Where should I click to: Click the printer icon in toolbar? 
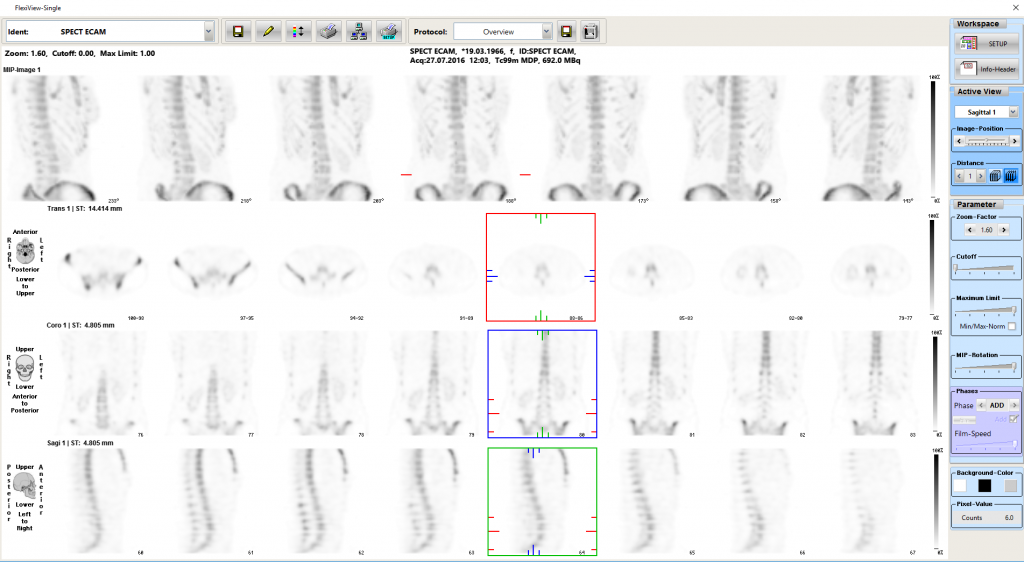328,32
